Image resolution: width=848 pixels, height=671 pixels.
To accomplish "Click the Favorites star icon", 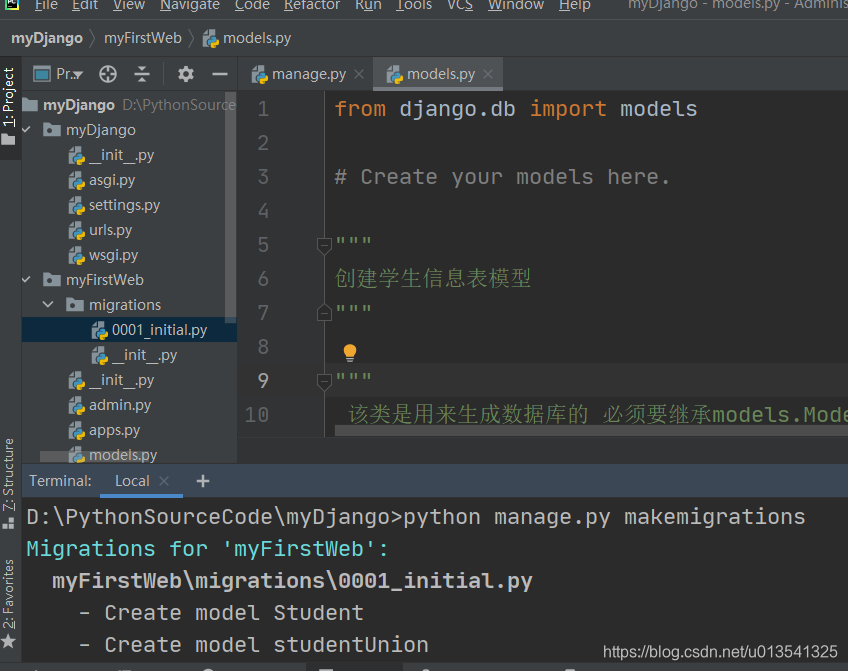I will pos(9,642).
